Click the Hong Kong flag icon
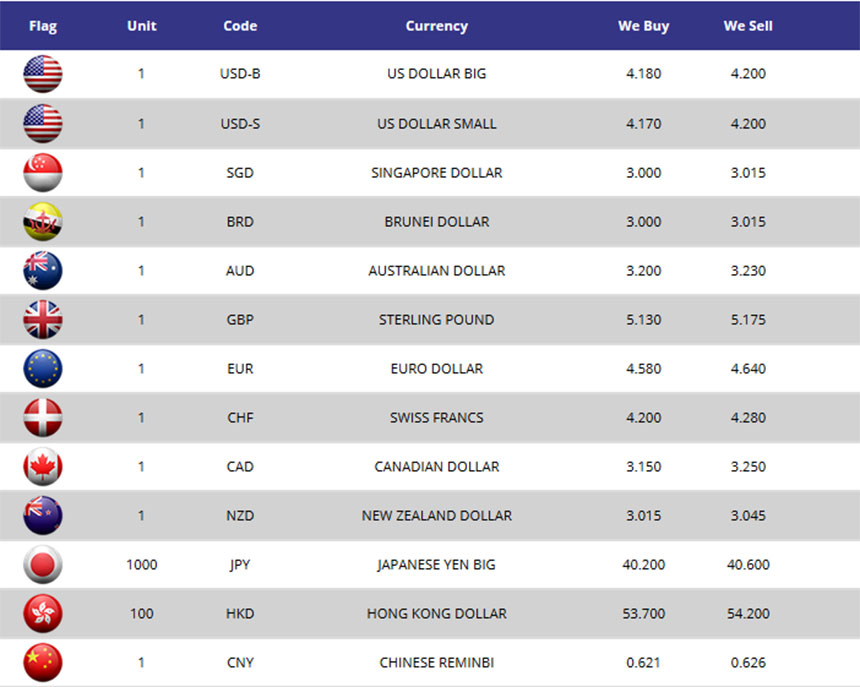860x687 pixels. (43, 614)
